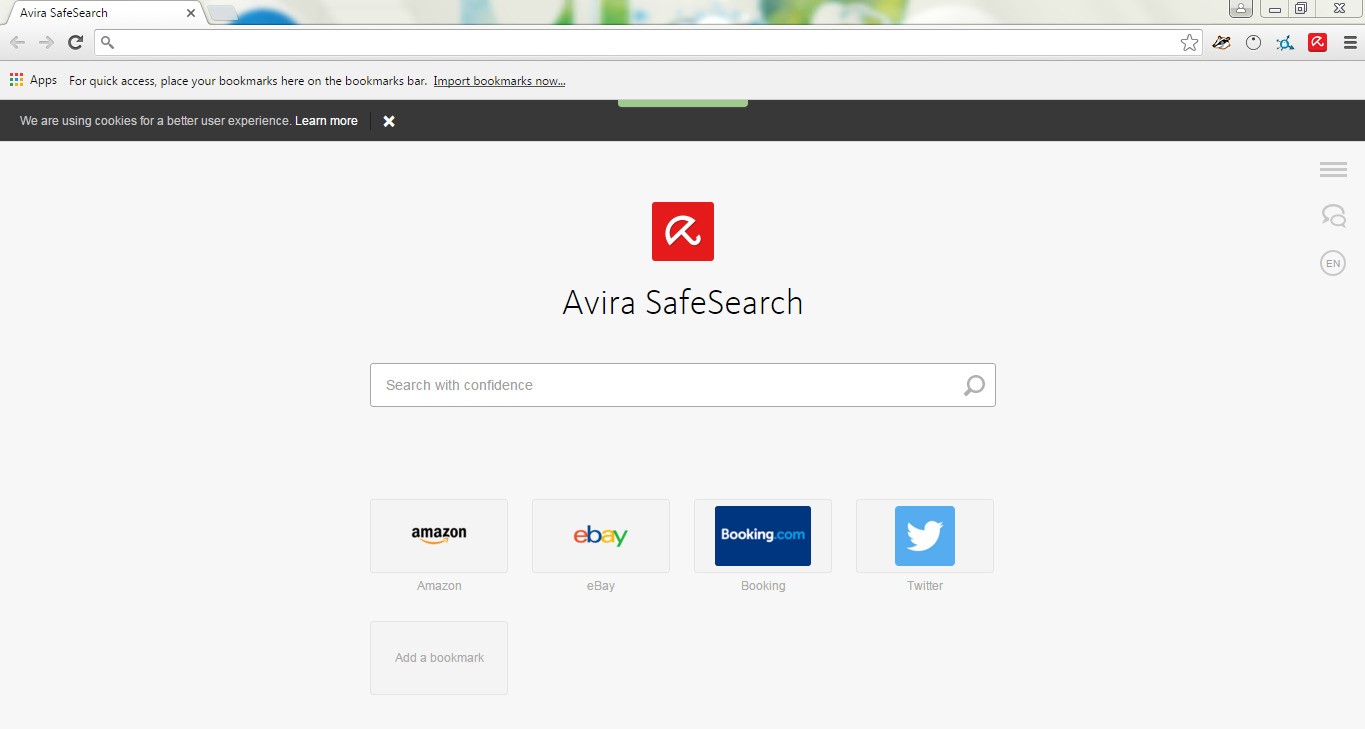Open the Avira SafeSearch sidebar menu
Viewport: 1365px width, 729px height.
[1332, 169]
